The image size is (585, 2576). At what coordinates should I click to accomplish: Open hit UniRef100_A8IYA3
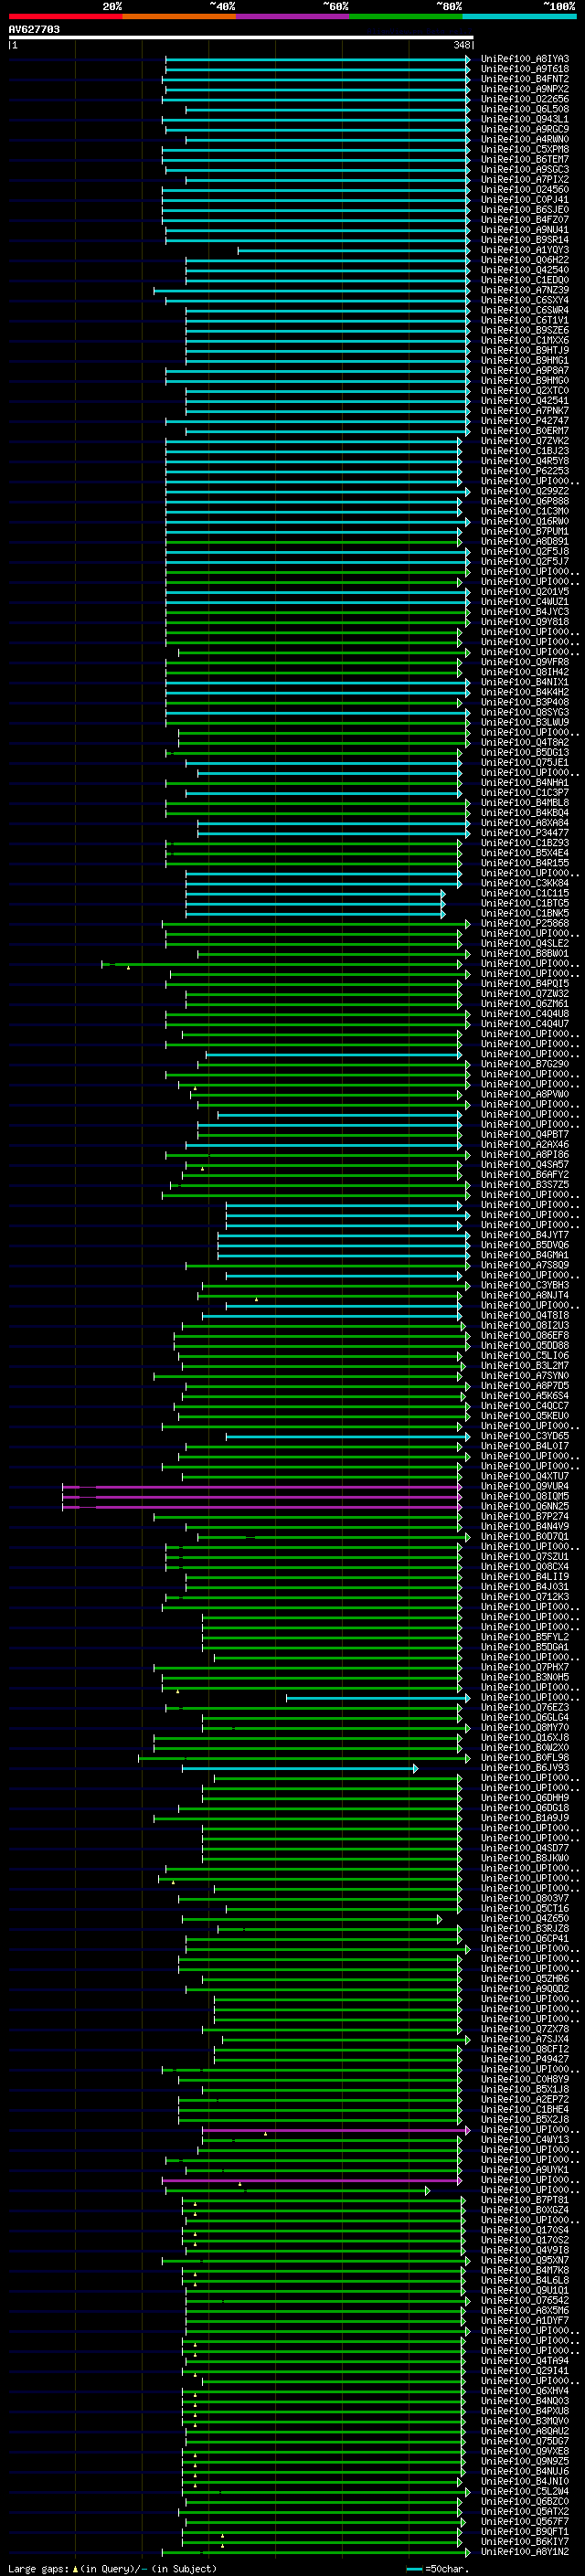click(524, 59)
